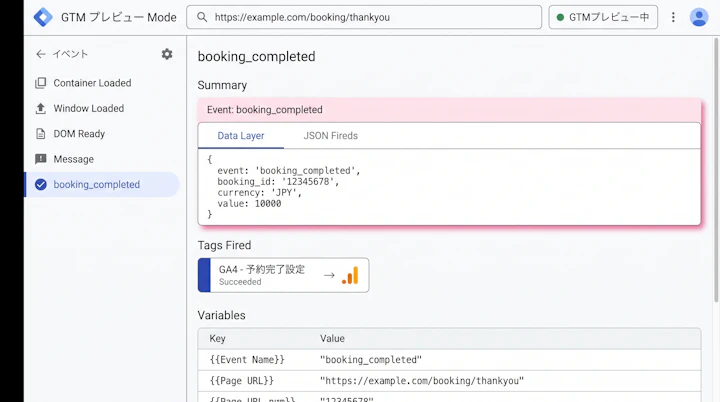This screenshot has height=402, width=720.
Task: Click the DOM Ready document icon
Action: click(x=40, y=134)
